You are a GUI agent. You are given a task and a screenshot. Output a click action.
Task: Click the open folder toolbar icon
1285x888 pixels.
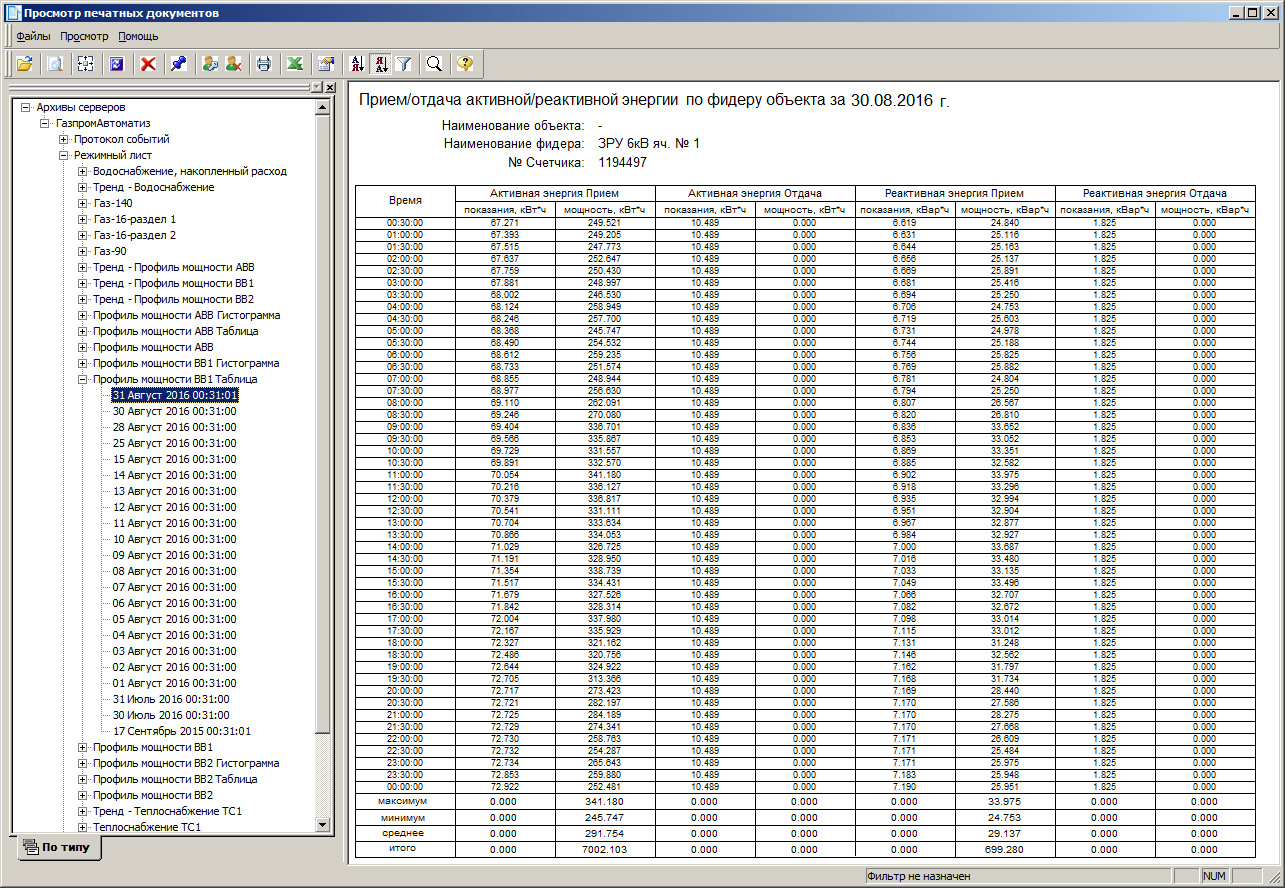pos(25,64)
